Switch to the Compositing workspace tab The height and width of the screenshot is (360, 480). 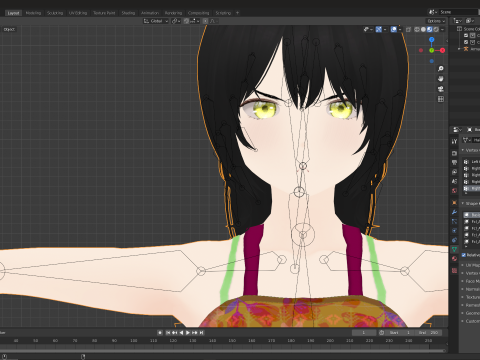[198, 13]
